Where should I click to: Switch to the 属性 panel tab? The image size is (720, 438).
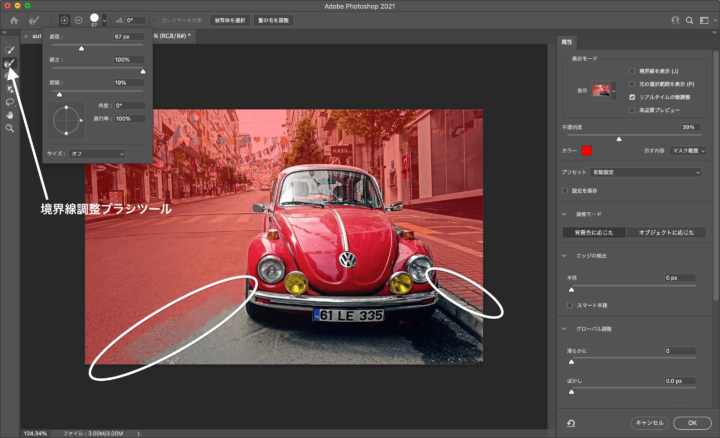(x=567, y=42)
